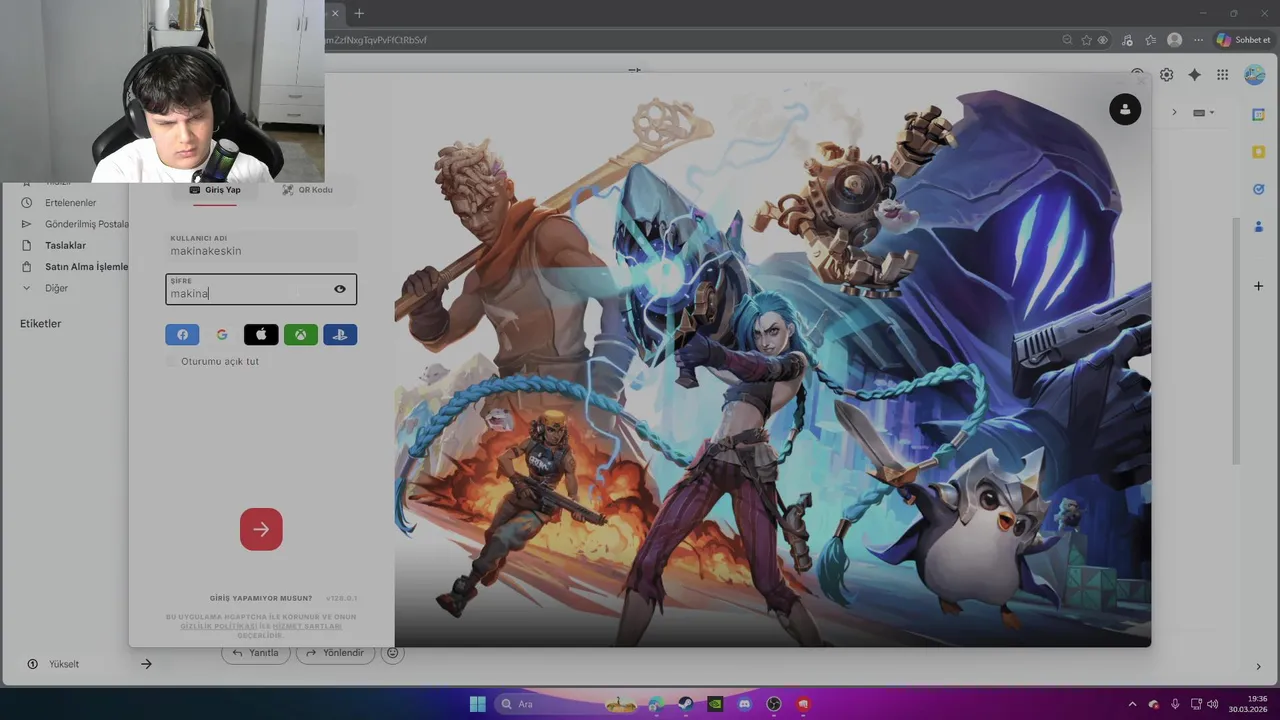Open the emoji reaction button in Gmail
Image resolution: width=1280 pixels, height=720 pixels.
pos(393,653)
